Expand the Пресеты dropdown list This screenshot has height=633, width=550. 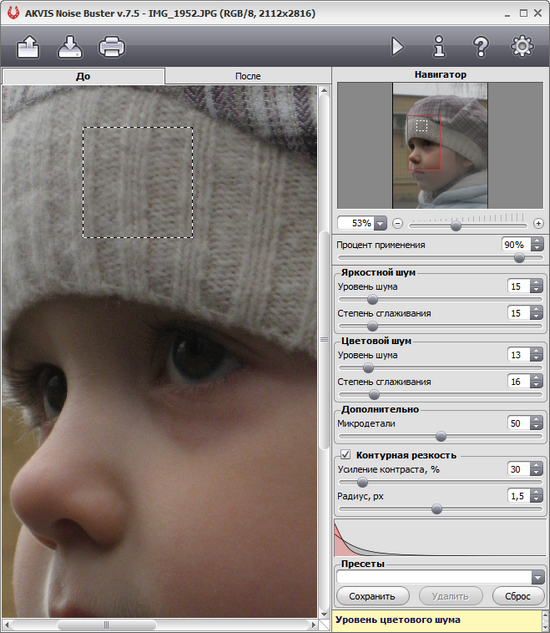click(x=537, y=577)
